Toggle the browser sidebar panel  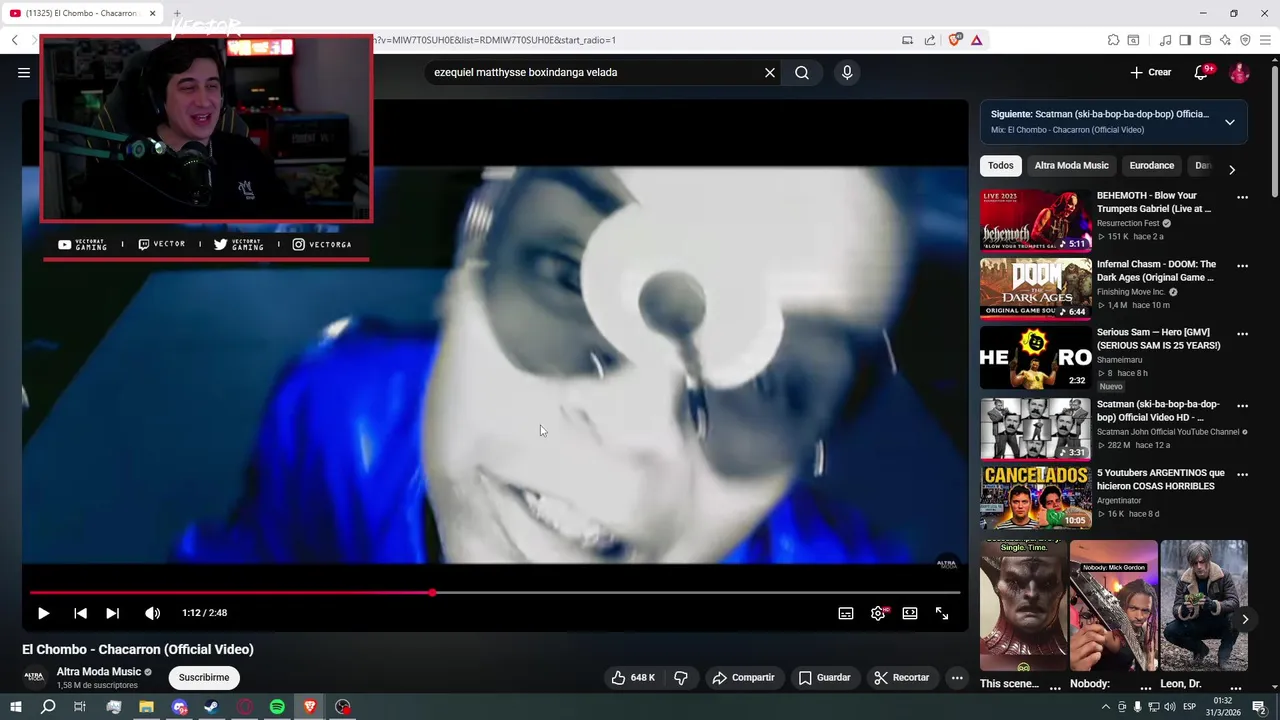coord(1185,40)
